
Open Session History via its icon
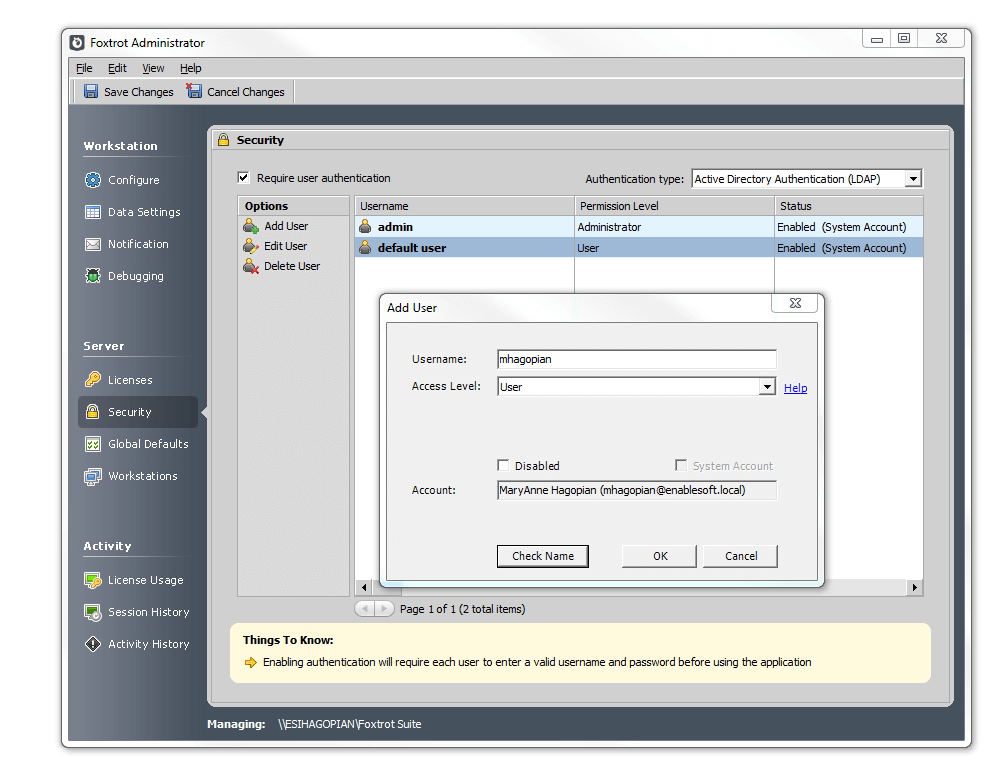(x=93, y=612)
